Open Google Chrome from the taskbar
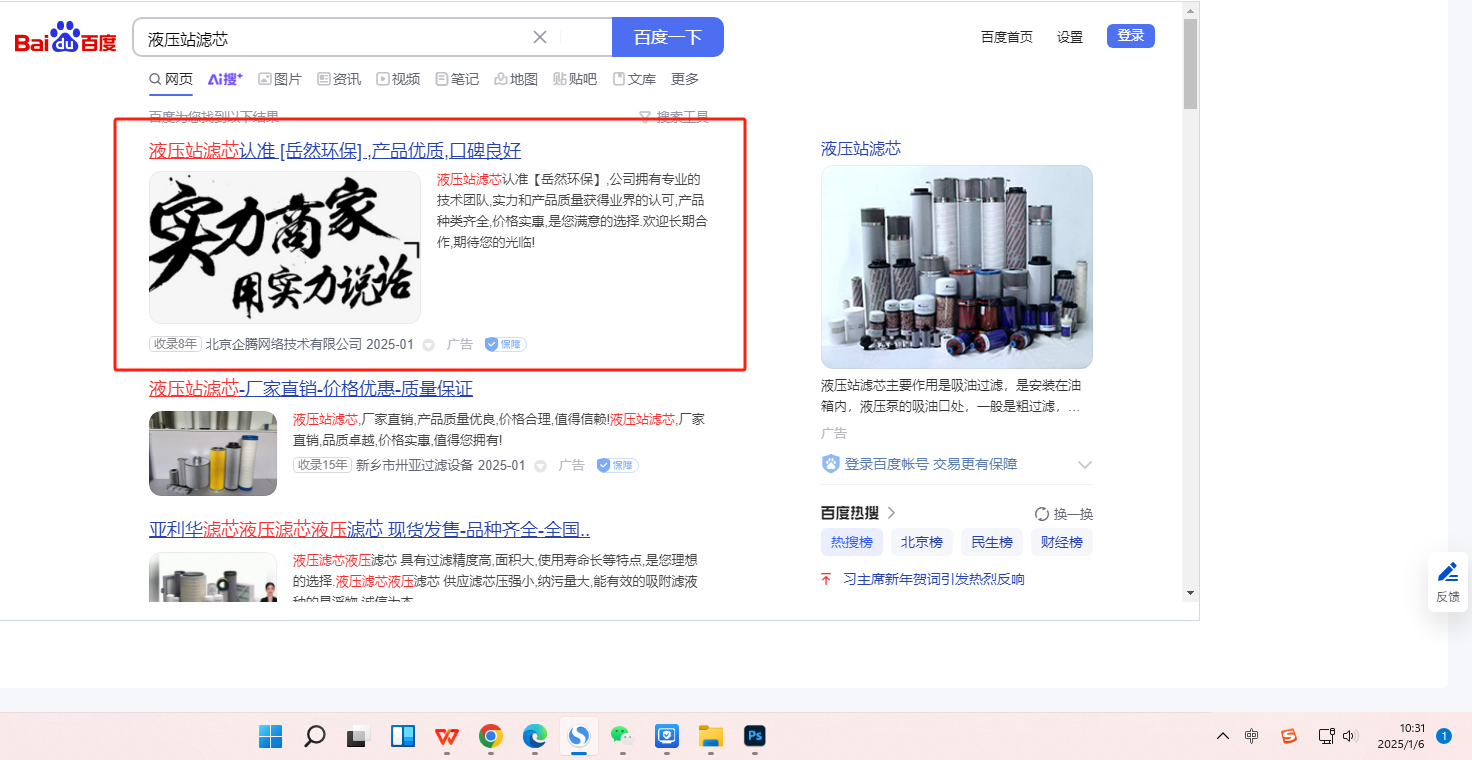 click(491, 736)
